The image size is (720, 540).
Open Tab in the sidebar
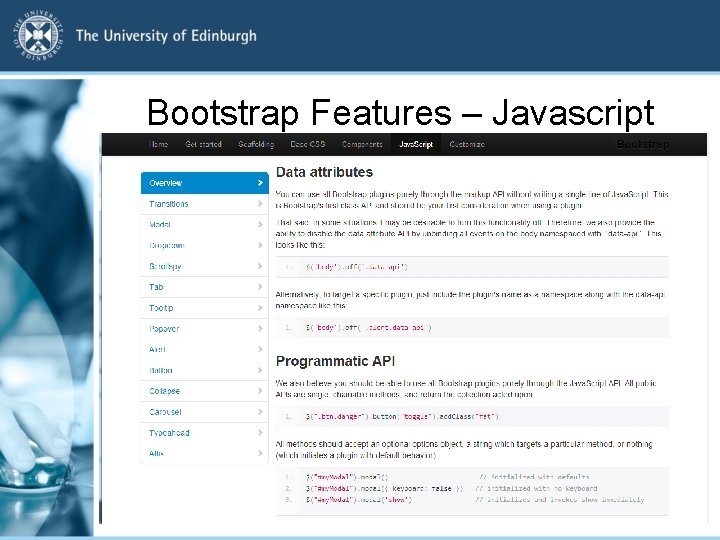coord(204,287)
